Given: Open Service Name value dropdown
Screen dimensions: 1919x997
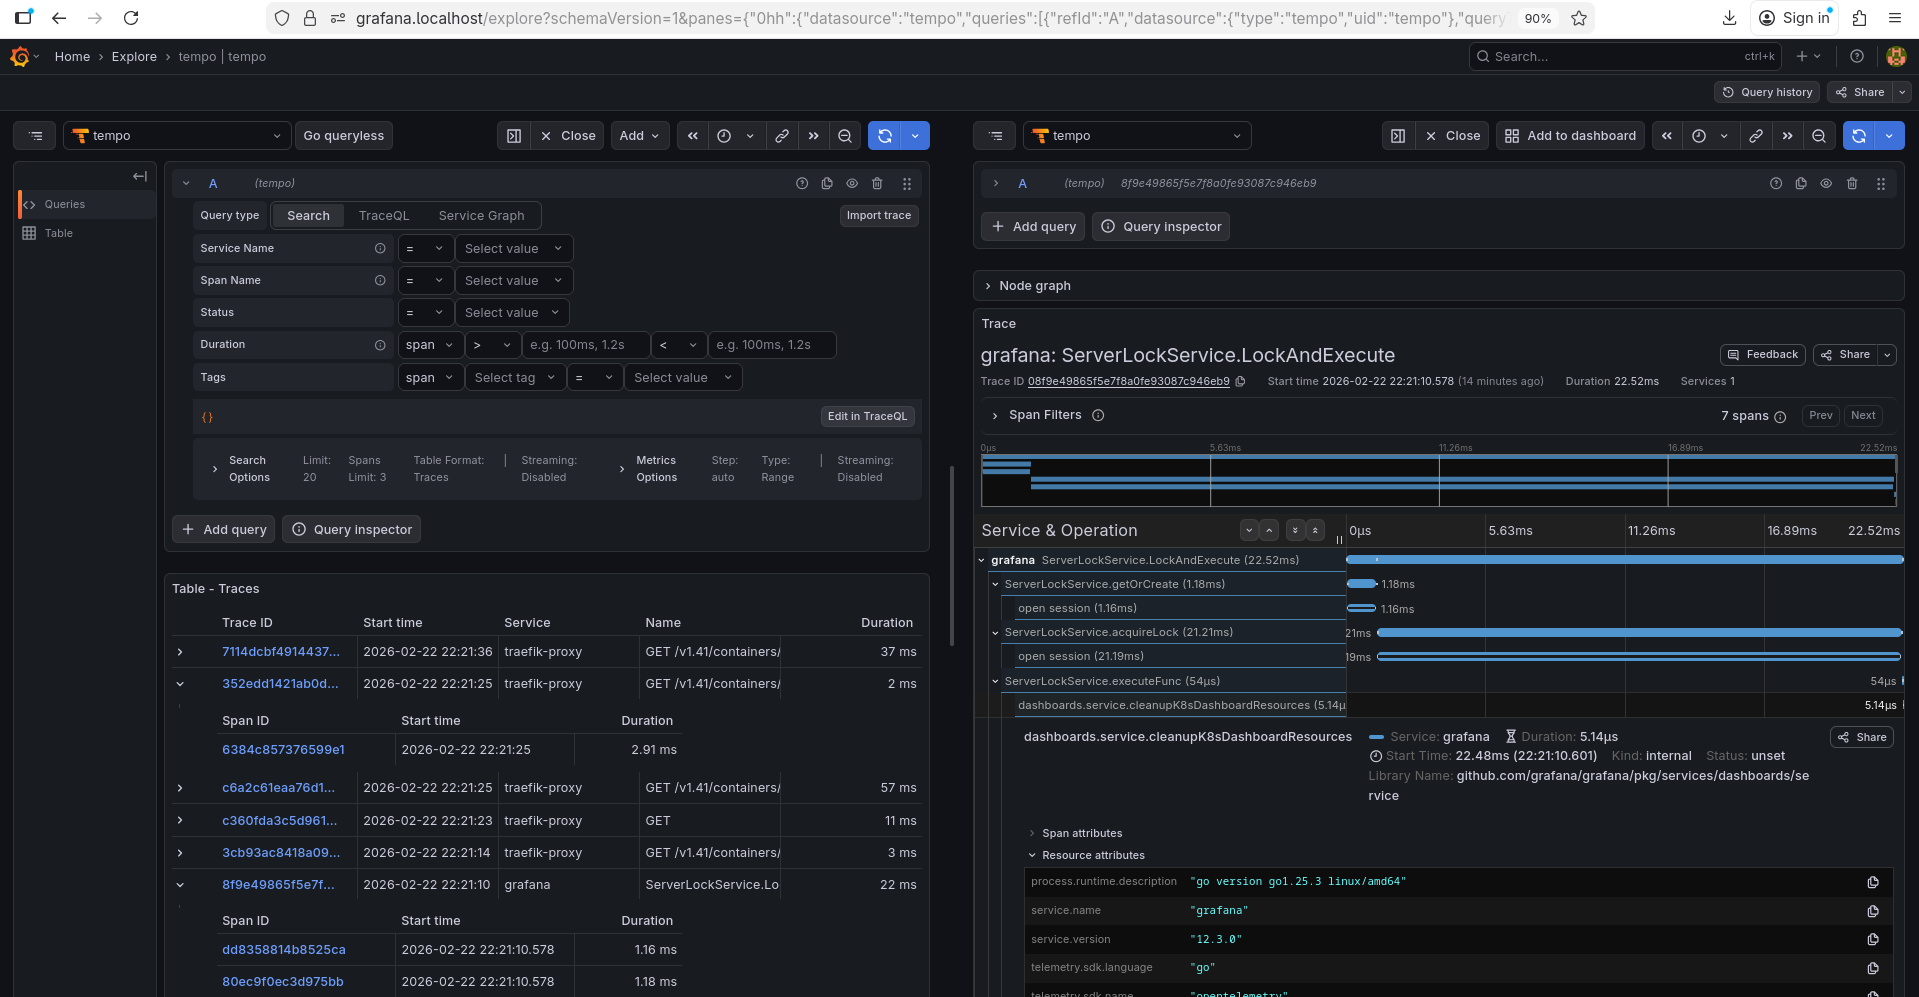Looking at the screenshot, I should click(514, 249).
